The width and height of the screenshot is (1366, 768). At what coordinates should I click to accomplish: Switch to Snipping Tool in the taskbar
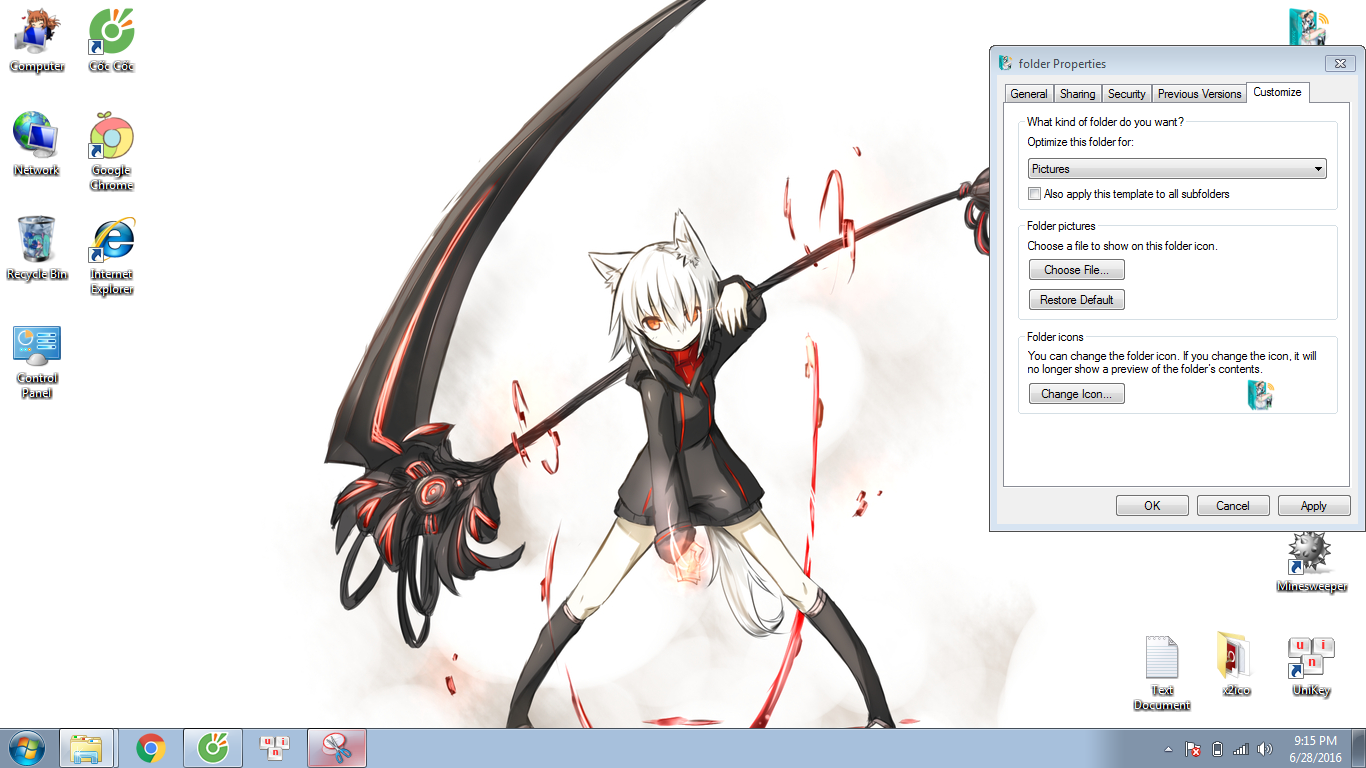pyautogui.click(x=337, y=748)
